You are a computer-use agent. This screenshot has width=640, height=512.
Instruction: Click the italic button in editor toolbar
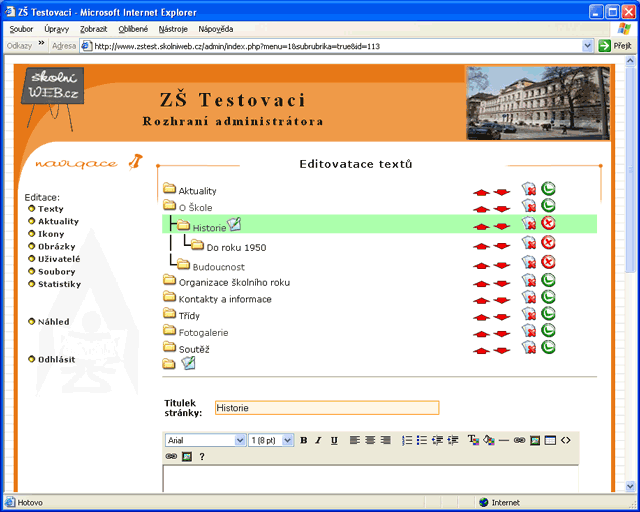coord(319,440)
